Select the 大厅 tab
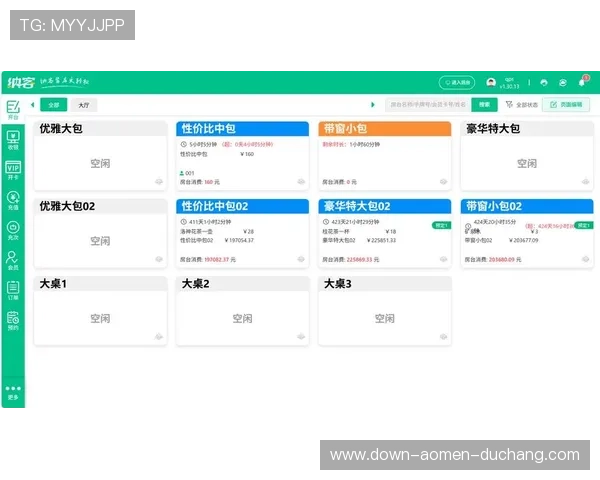This screenshot has height=480, width=600. [84, 105]
